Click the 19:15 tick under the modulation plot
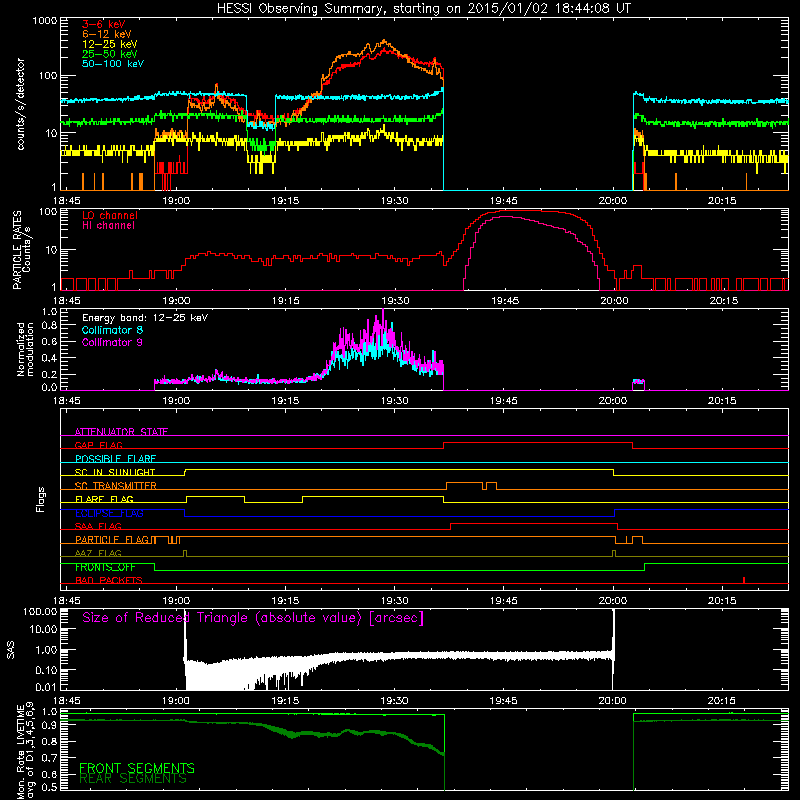This screenshot has height=800, width=800. click(x=285, y=401)
